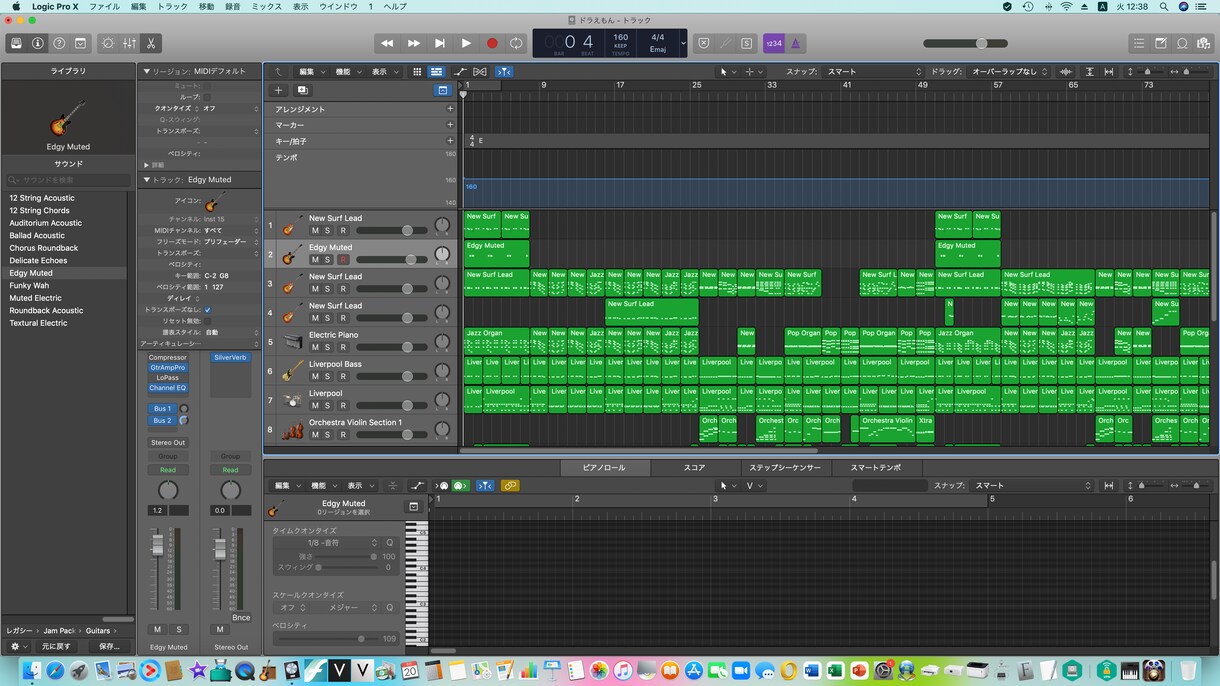Click the red Record button
Viewport: 1220px width, 686px height.
[x=491, y=43]
